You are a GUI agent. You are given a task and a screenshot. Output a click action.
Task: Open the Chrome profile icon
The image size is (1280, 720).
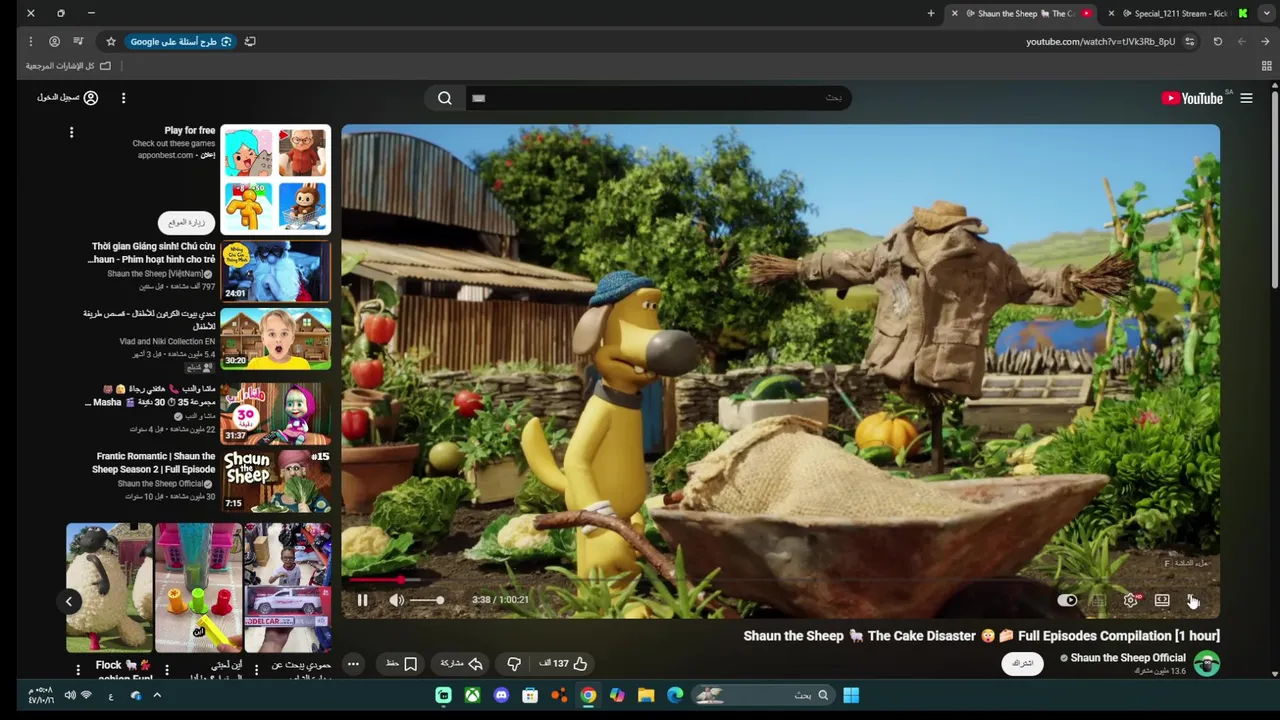pos(54,42)
